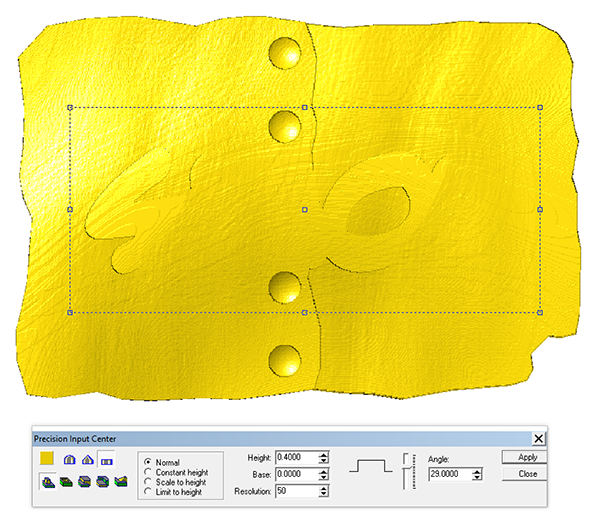
Task: Decrease Height with the down spinner arrow
Action: coord(324,460)
